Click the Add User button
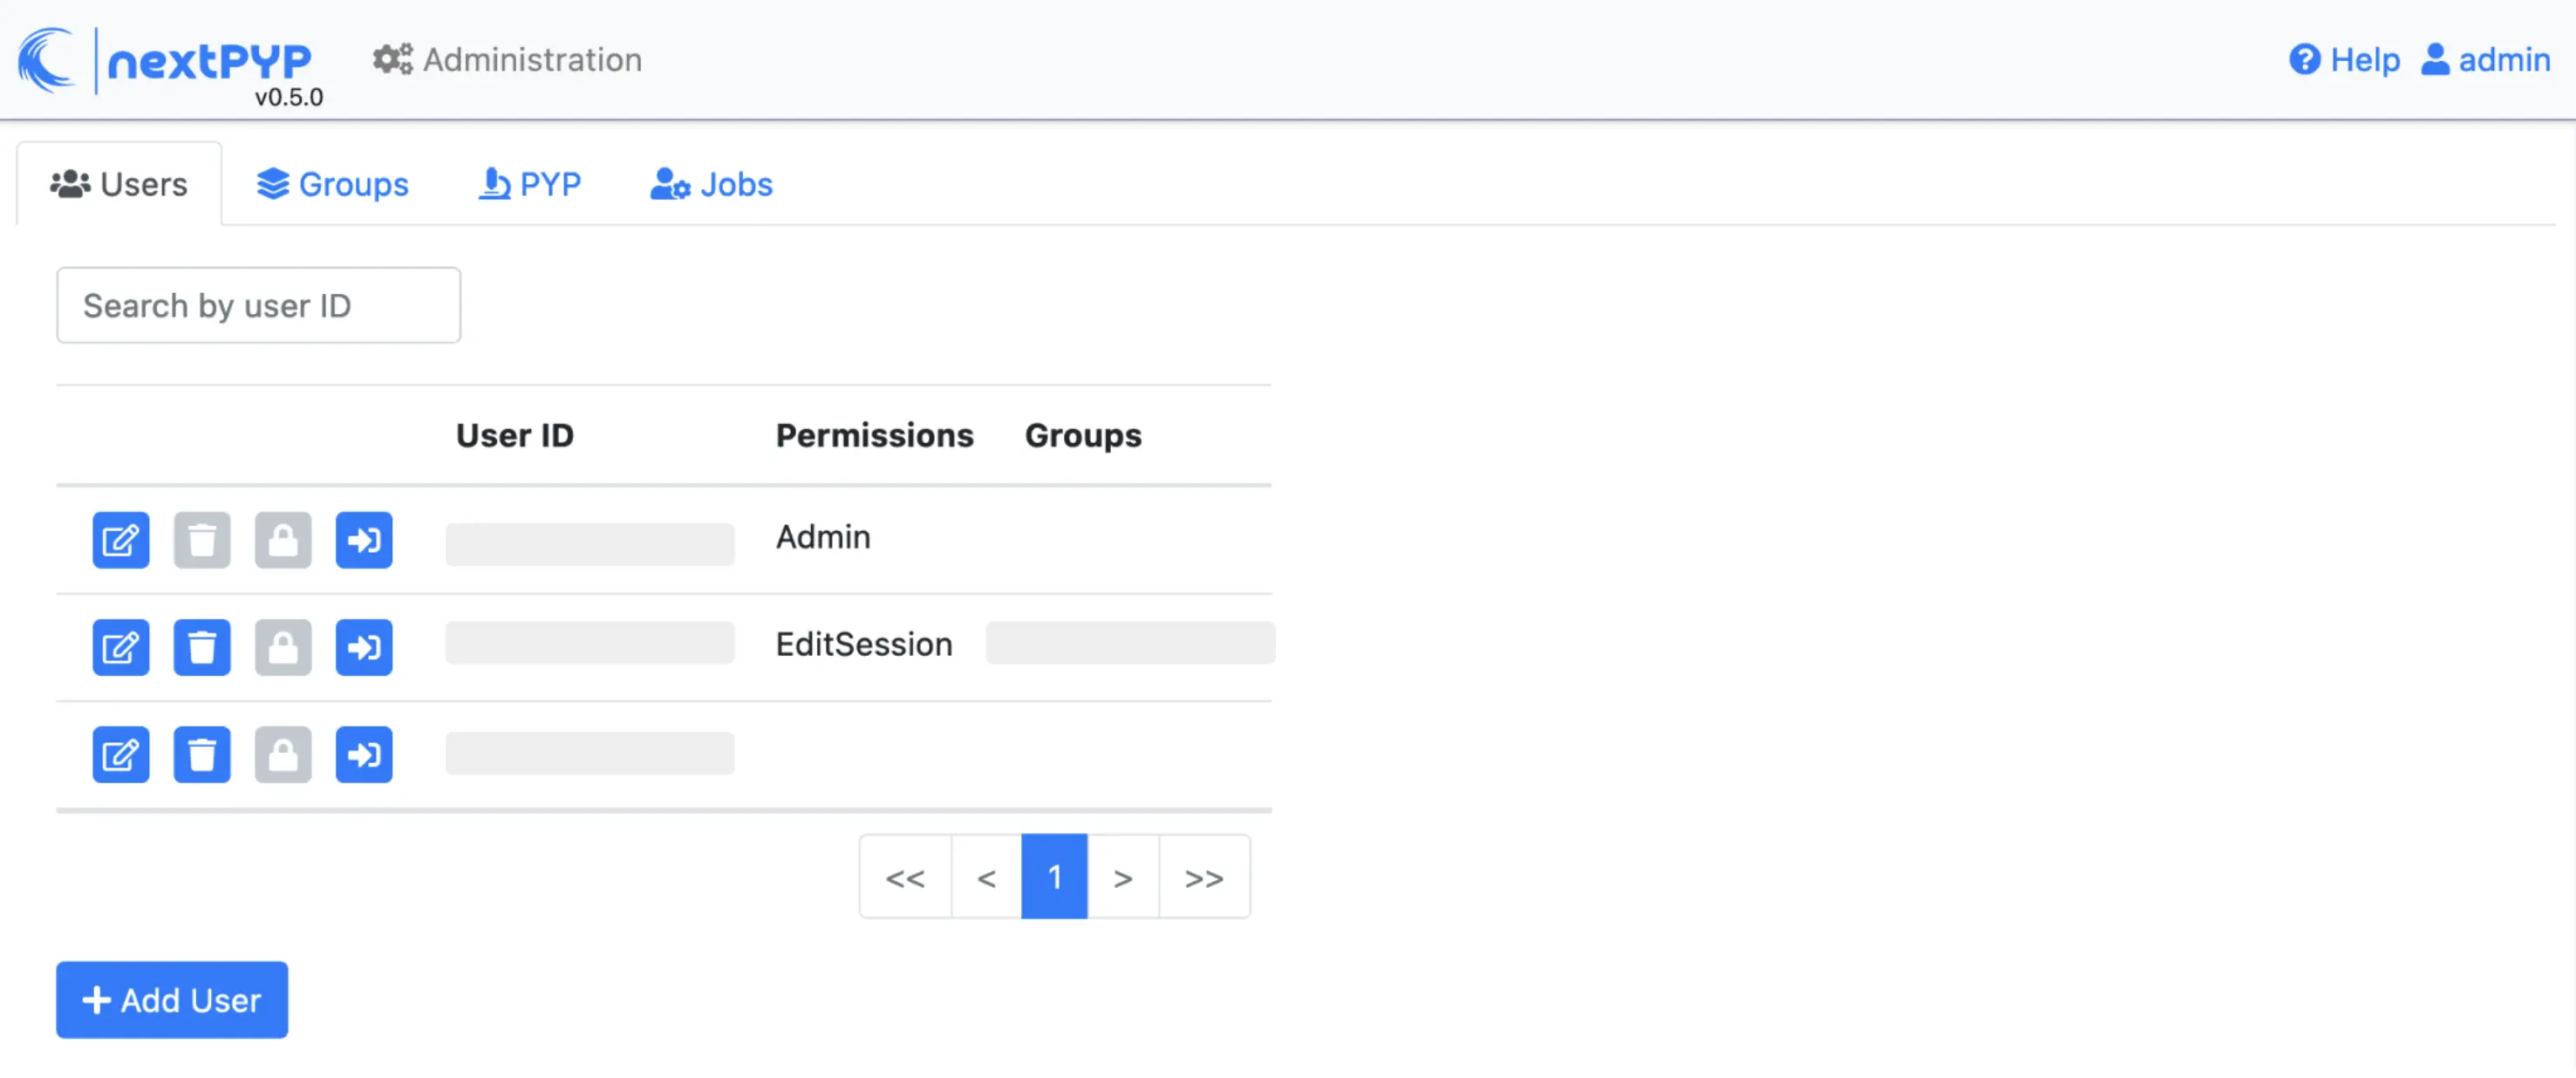The image size is (2576, 1078). (171, 1000)
